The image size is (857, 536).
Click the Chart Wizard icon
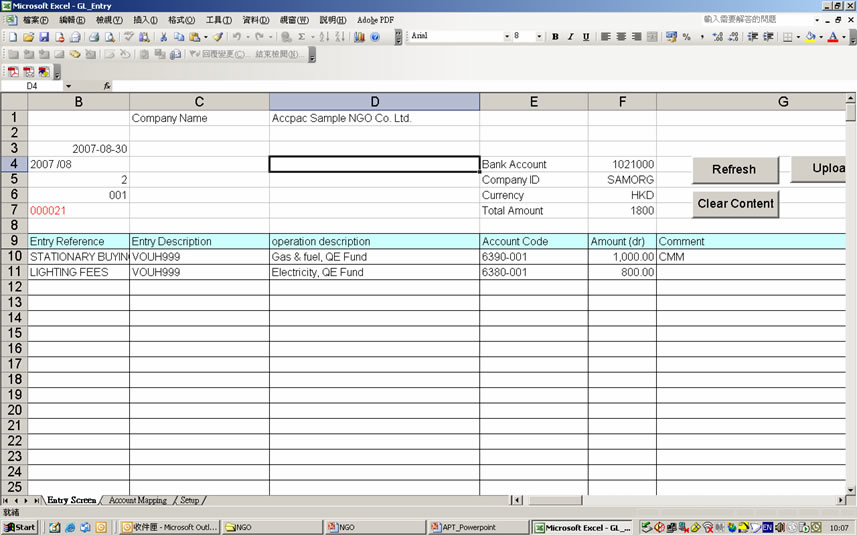359,37
